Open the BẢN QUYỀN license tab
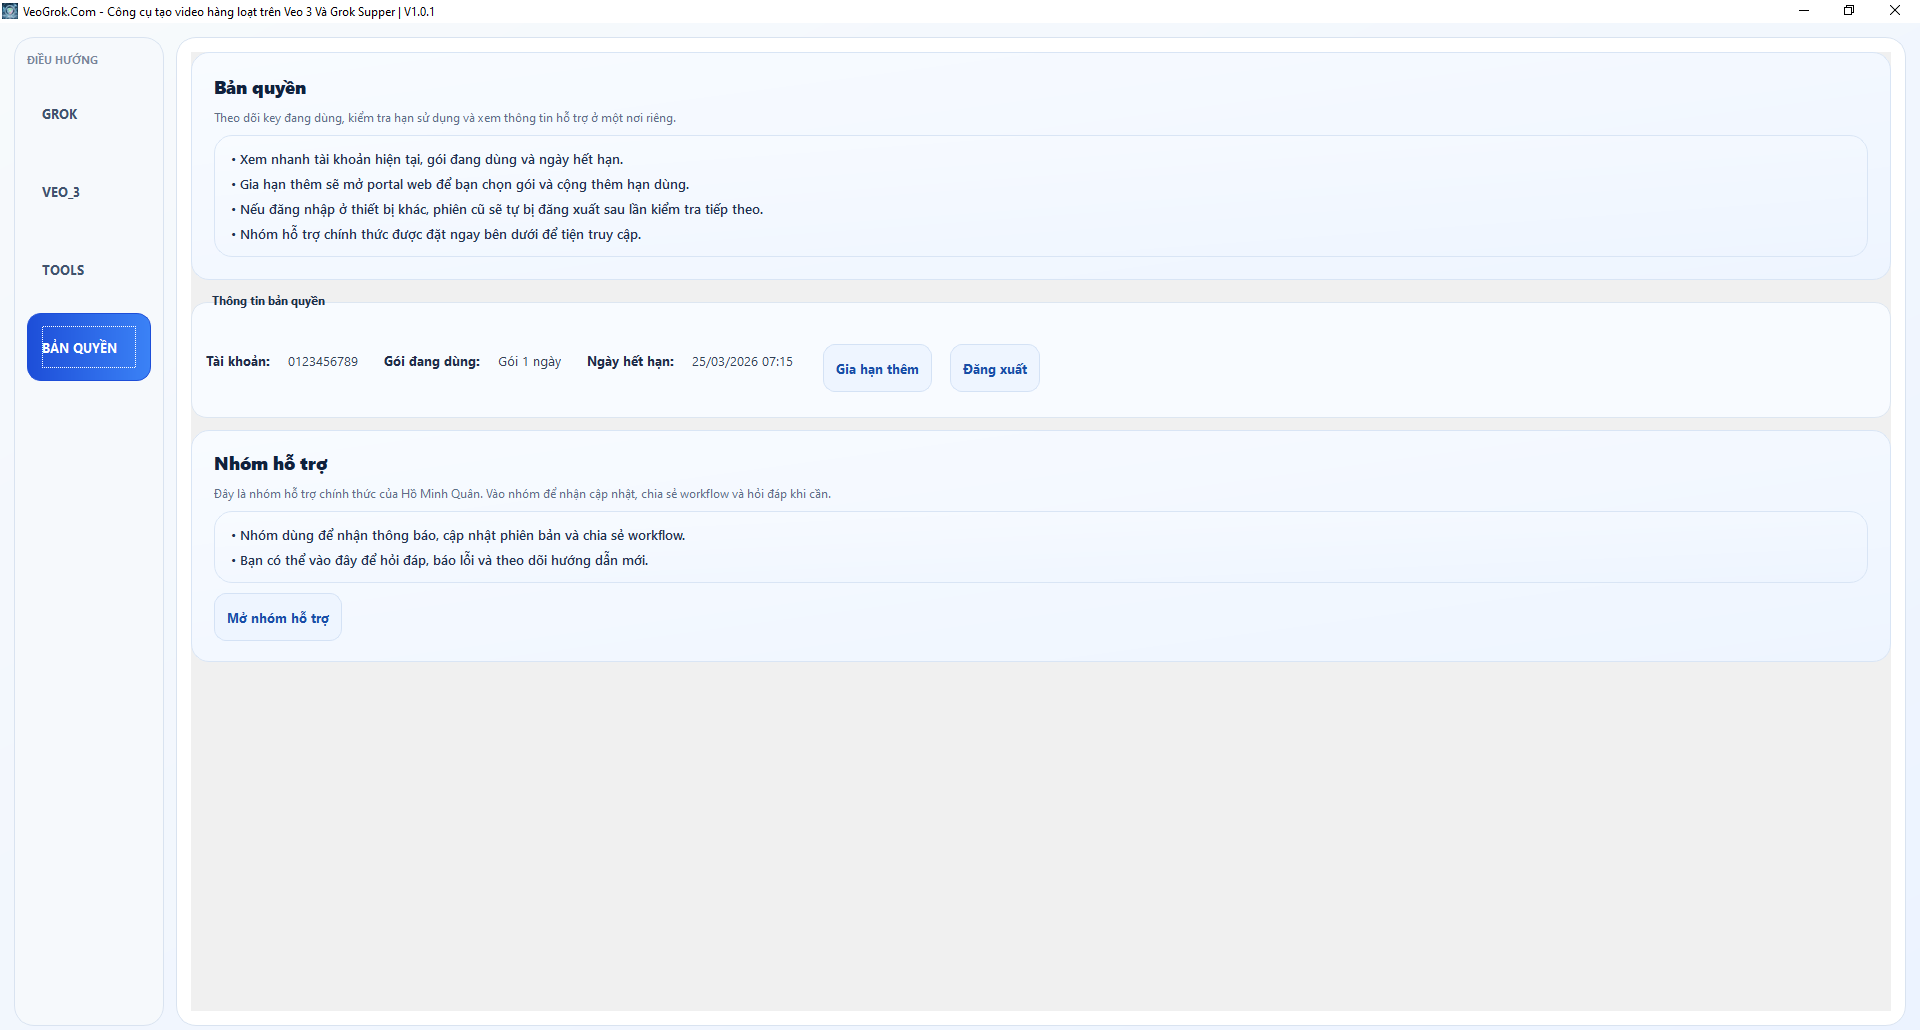1920x1030 pixels. tap(88, 347)
